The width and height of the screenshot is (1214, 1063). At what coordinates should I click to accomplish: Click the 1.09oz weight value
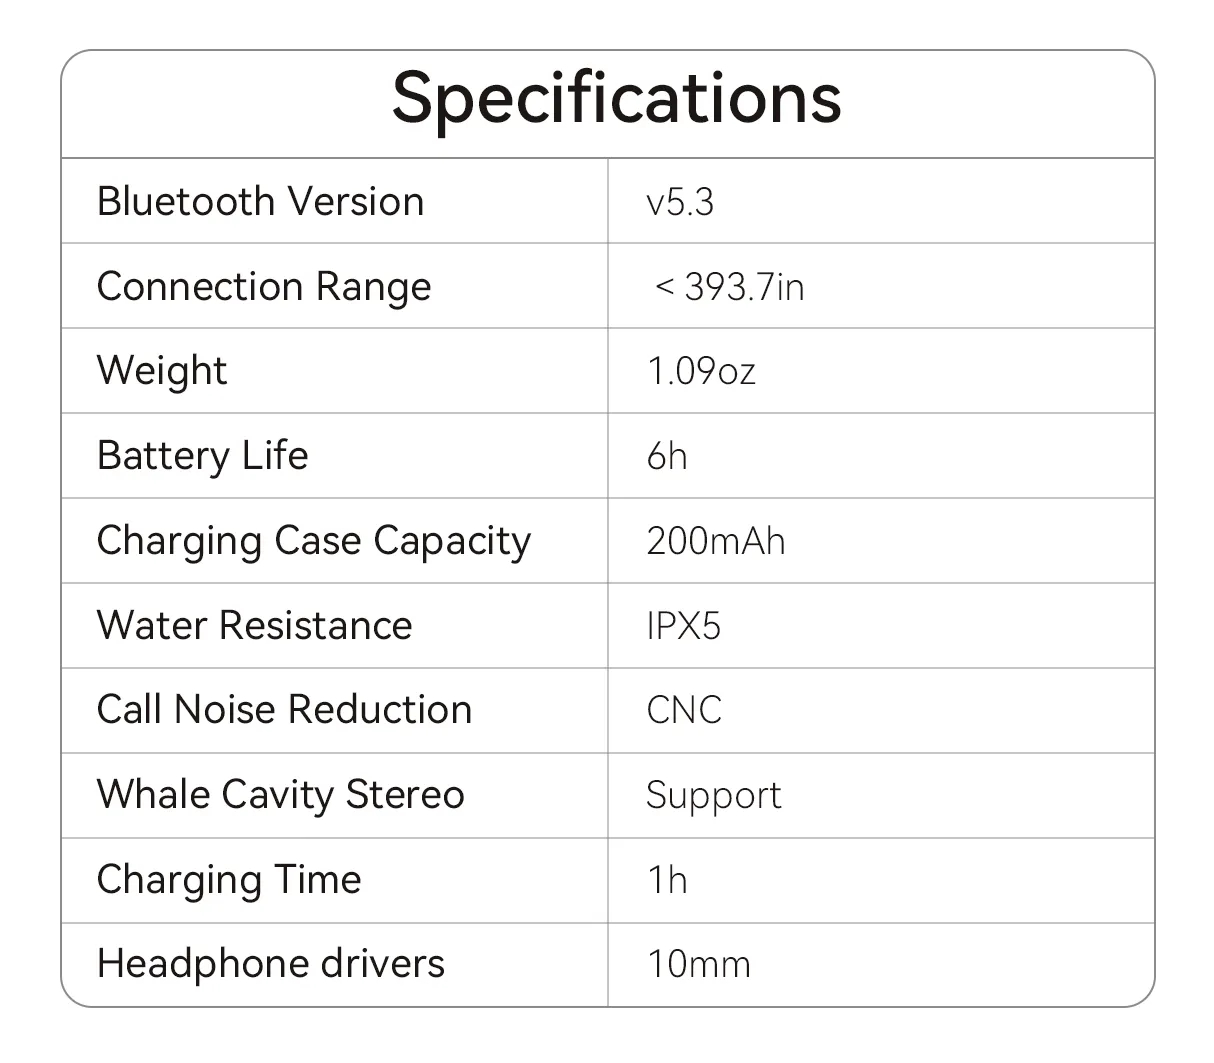pyautogui.click(x=701, y=371)
